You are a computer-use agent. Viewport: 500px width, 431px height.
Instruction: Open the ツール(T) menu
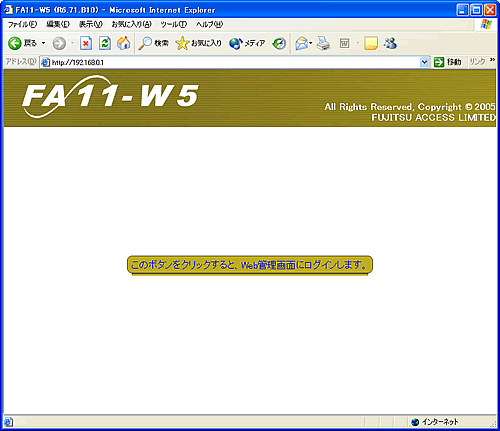click(173, 24)
